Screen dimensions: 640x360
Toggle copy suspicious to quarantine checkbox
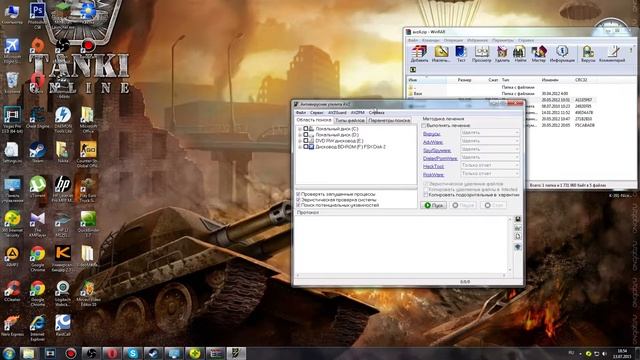(x=425, y=195)
